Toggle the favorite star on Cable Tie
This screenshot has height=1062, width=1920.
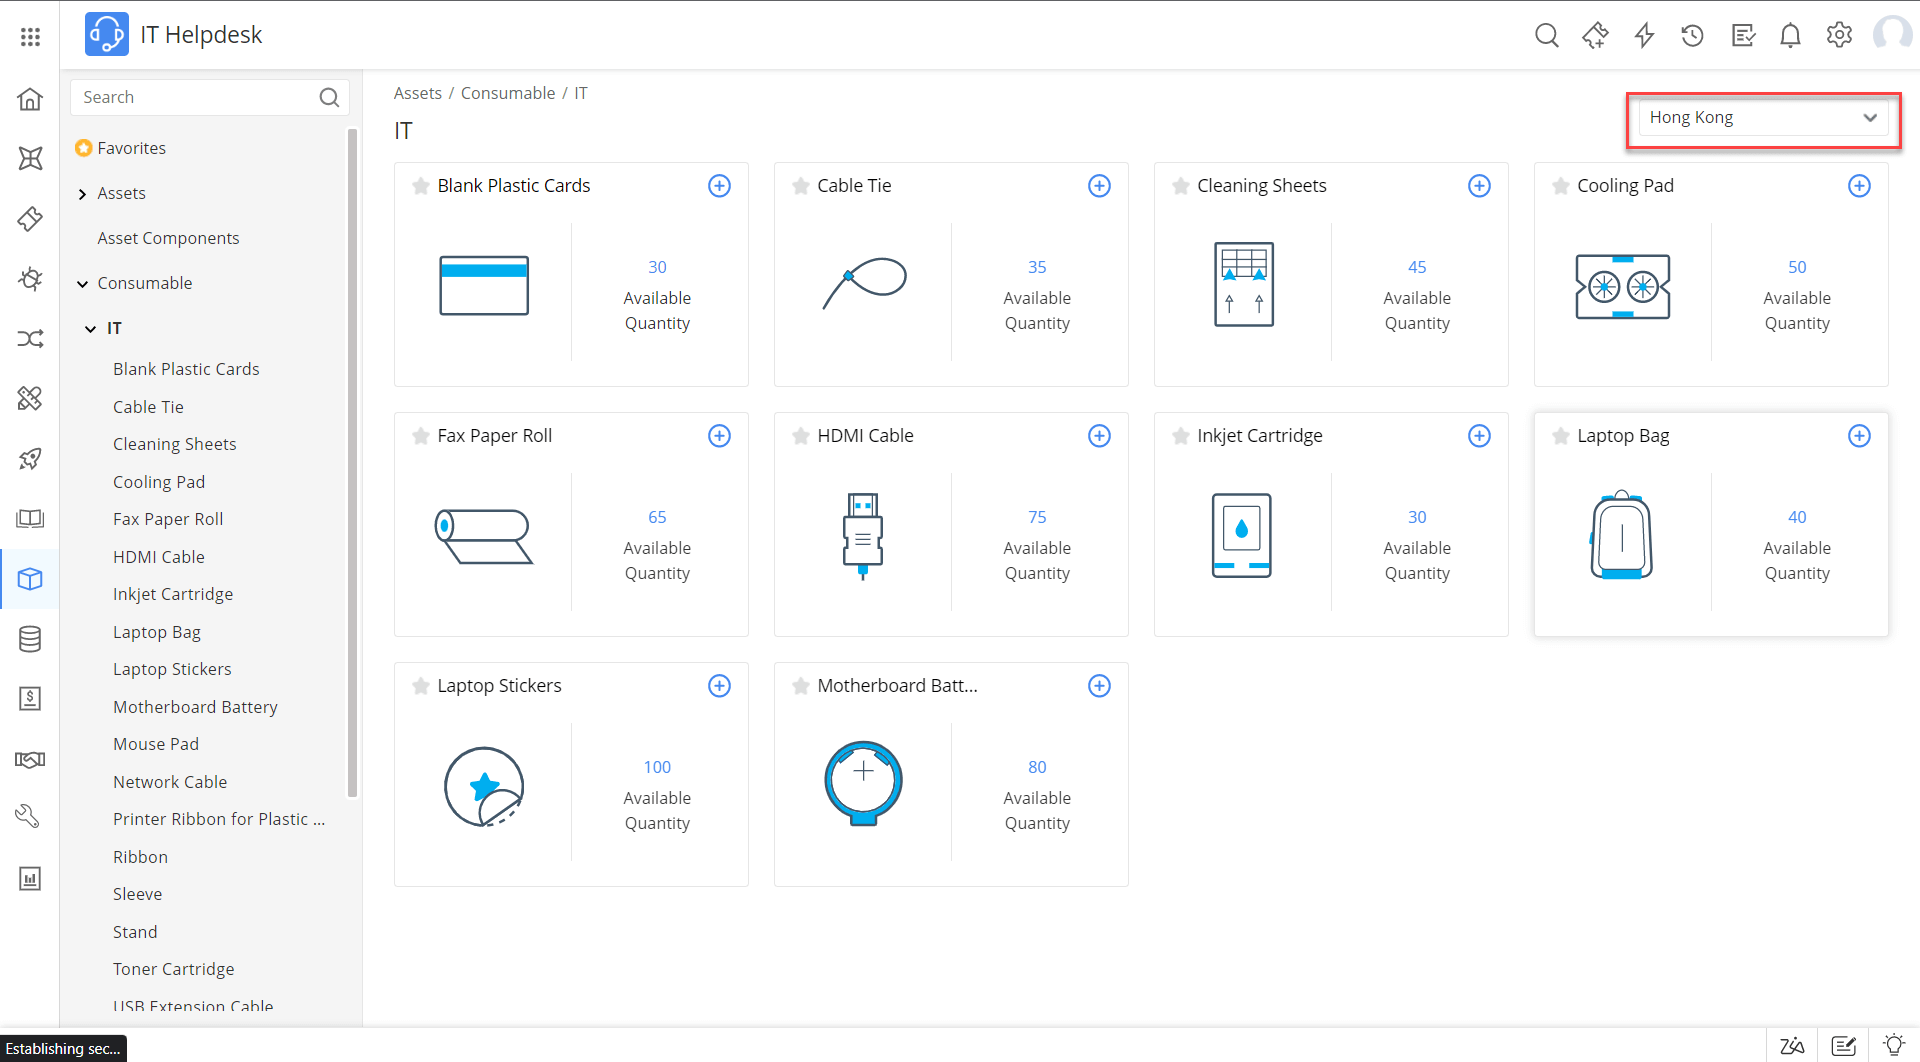pyautogui.click(x=800, y=186)
